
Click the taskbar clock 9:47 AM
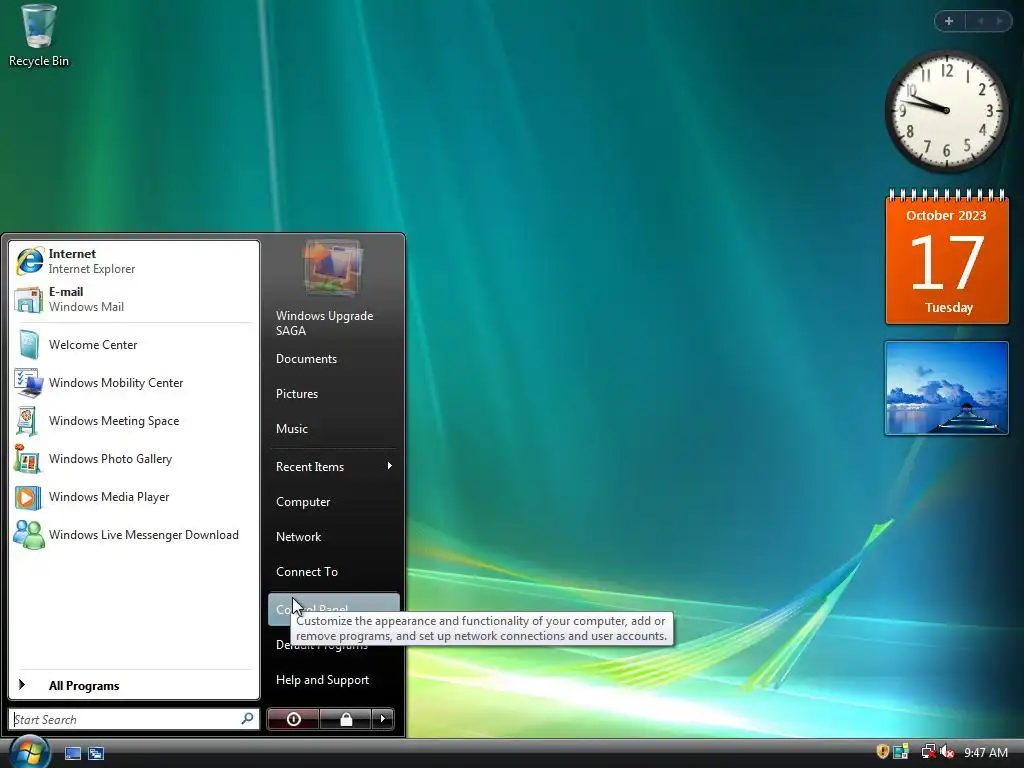(x=985, y=752)
